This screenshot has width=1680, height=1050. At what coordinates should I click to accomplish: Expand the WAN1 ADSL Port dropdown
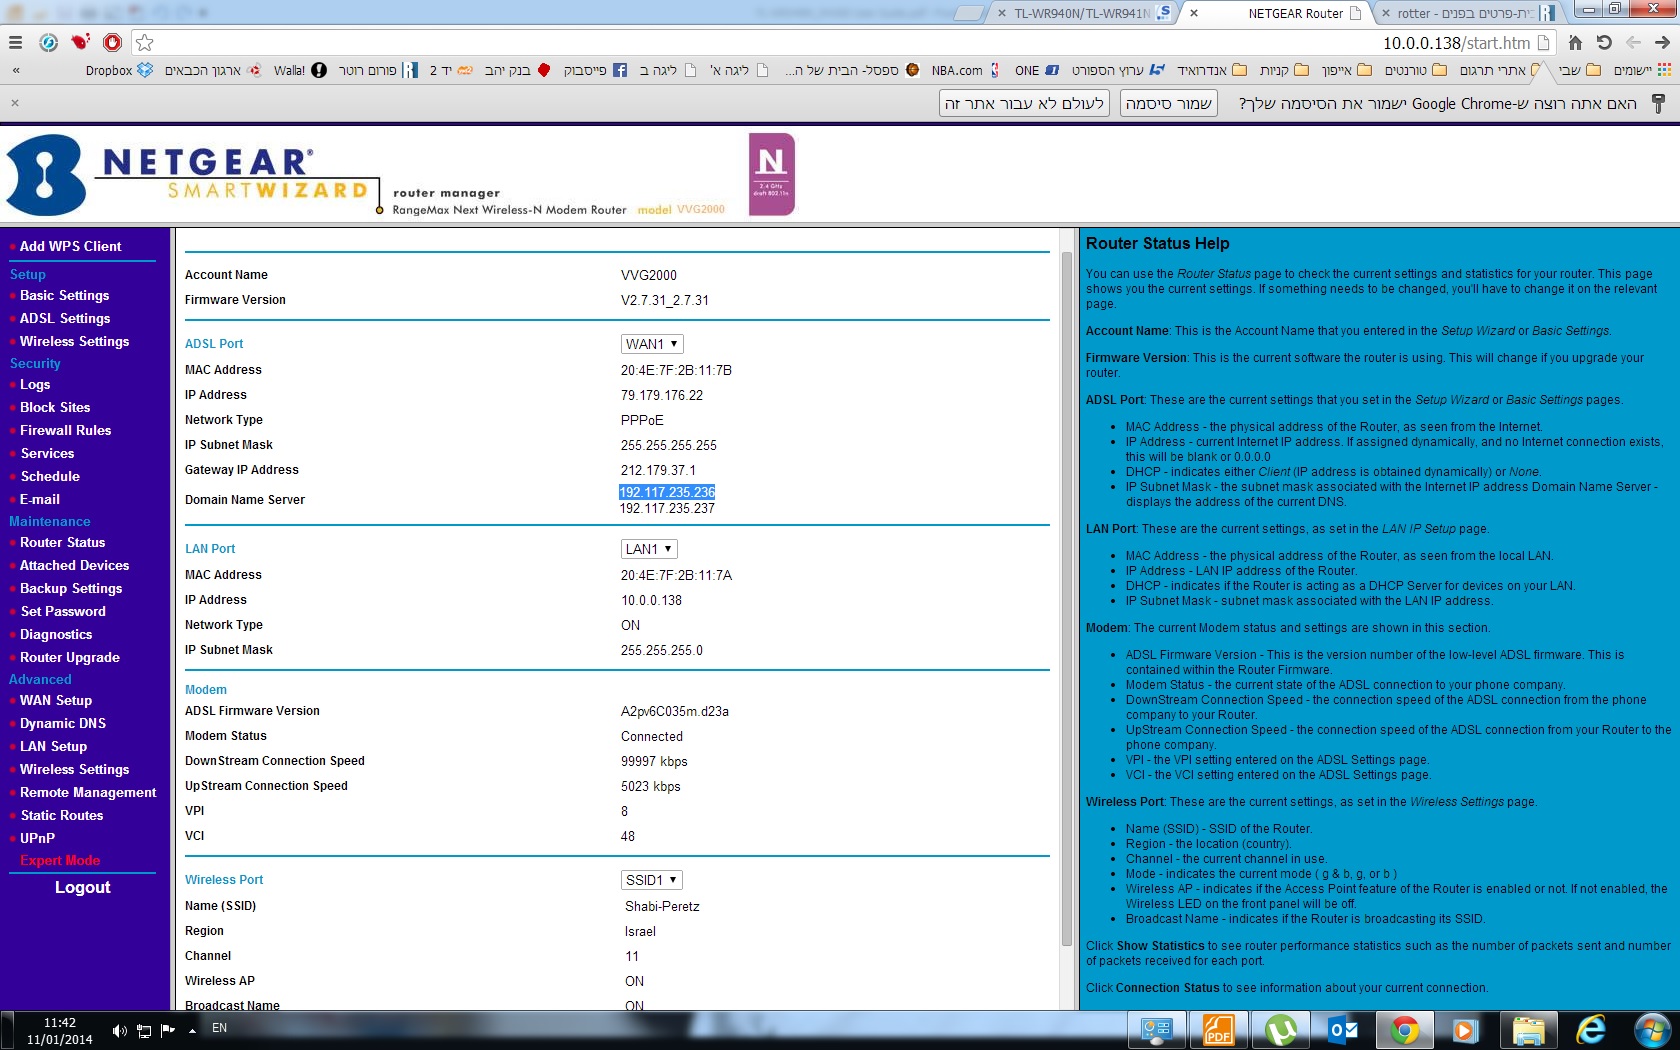pyautogui.click(x=651, y=344)
